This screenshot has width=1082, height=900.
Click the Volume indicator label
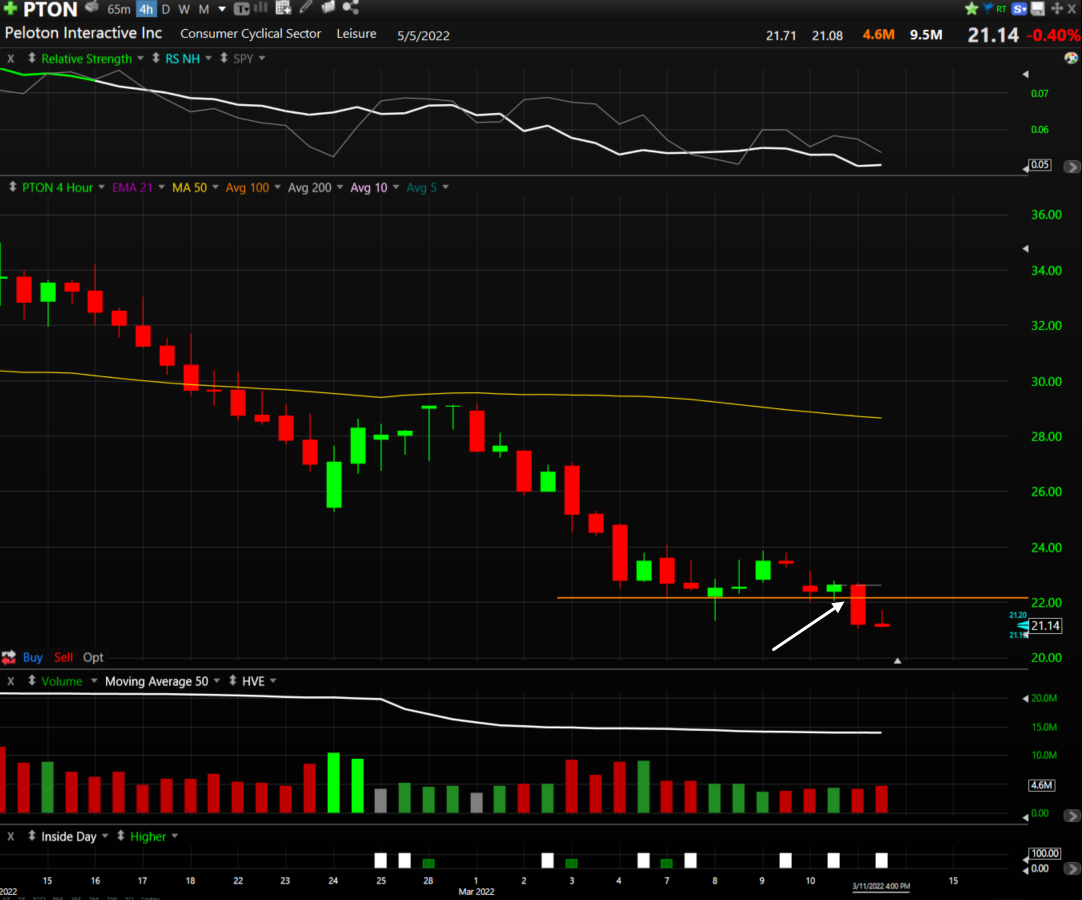[61, 681]
